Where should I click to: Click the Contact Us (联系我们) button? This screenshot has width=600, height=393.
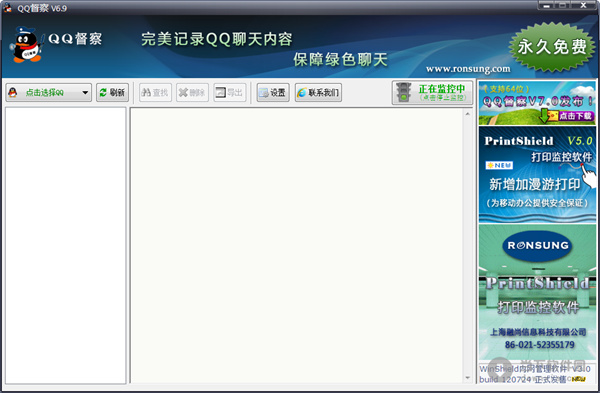tap(318, 93)
